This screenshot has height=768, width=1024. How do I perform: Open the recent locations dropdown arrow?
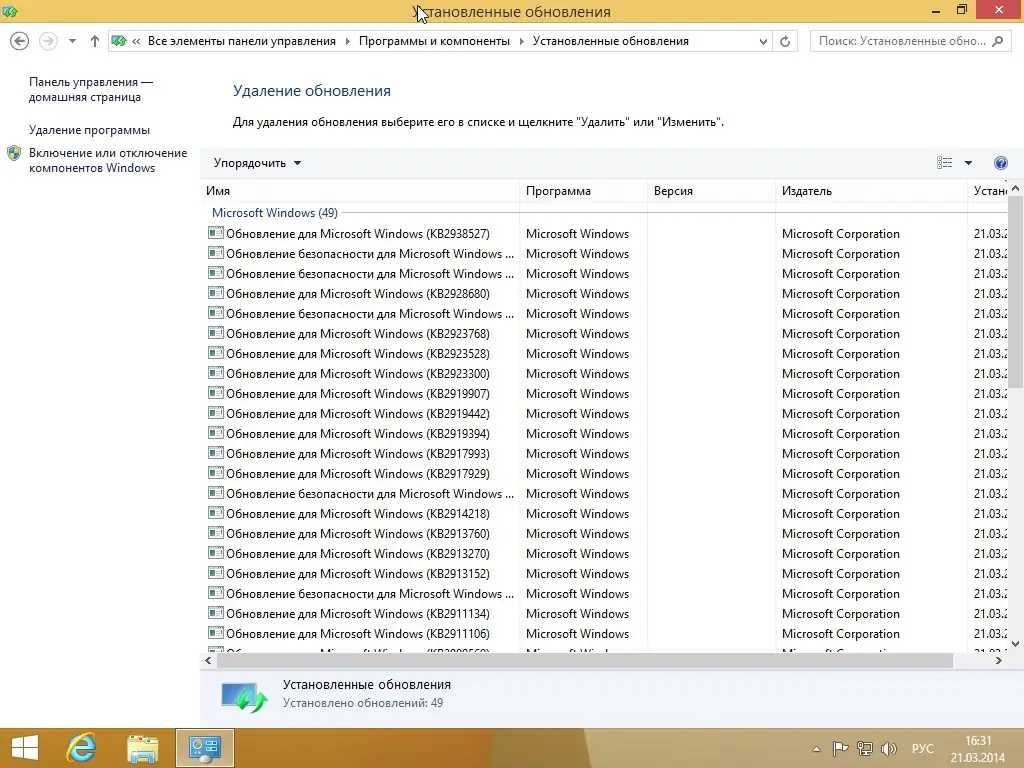[72, 41]
